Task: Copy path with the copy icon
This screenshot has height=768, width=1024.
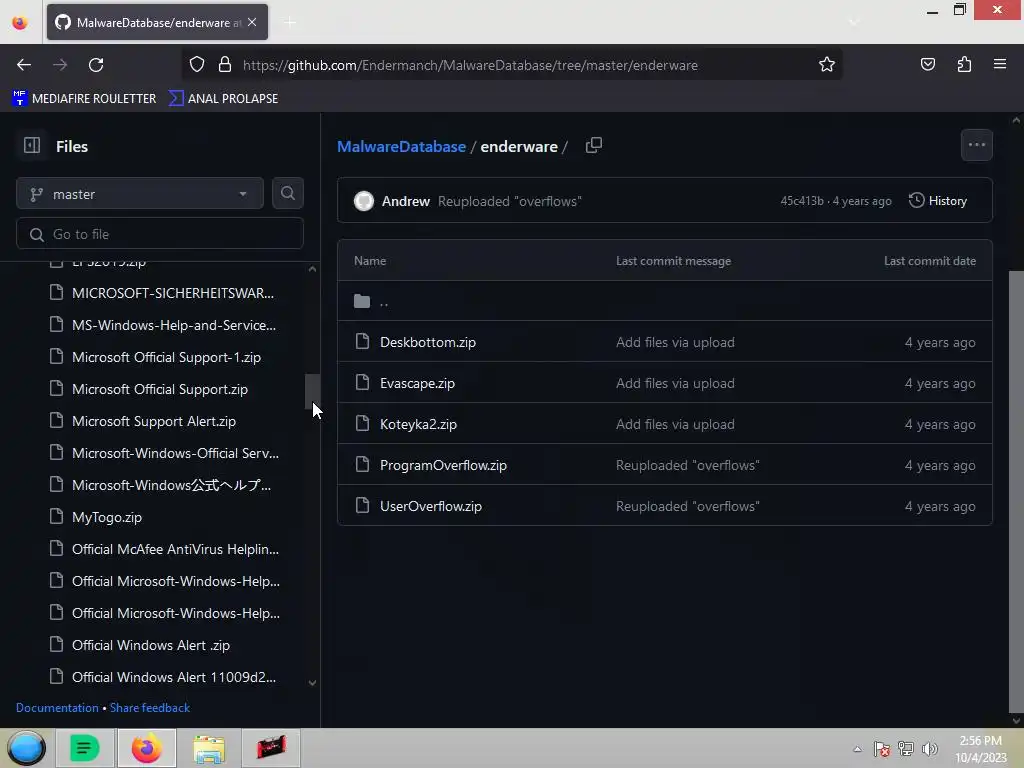Action: coord(594,145)
